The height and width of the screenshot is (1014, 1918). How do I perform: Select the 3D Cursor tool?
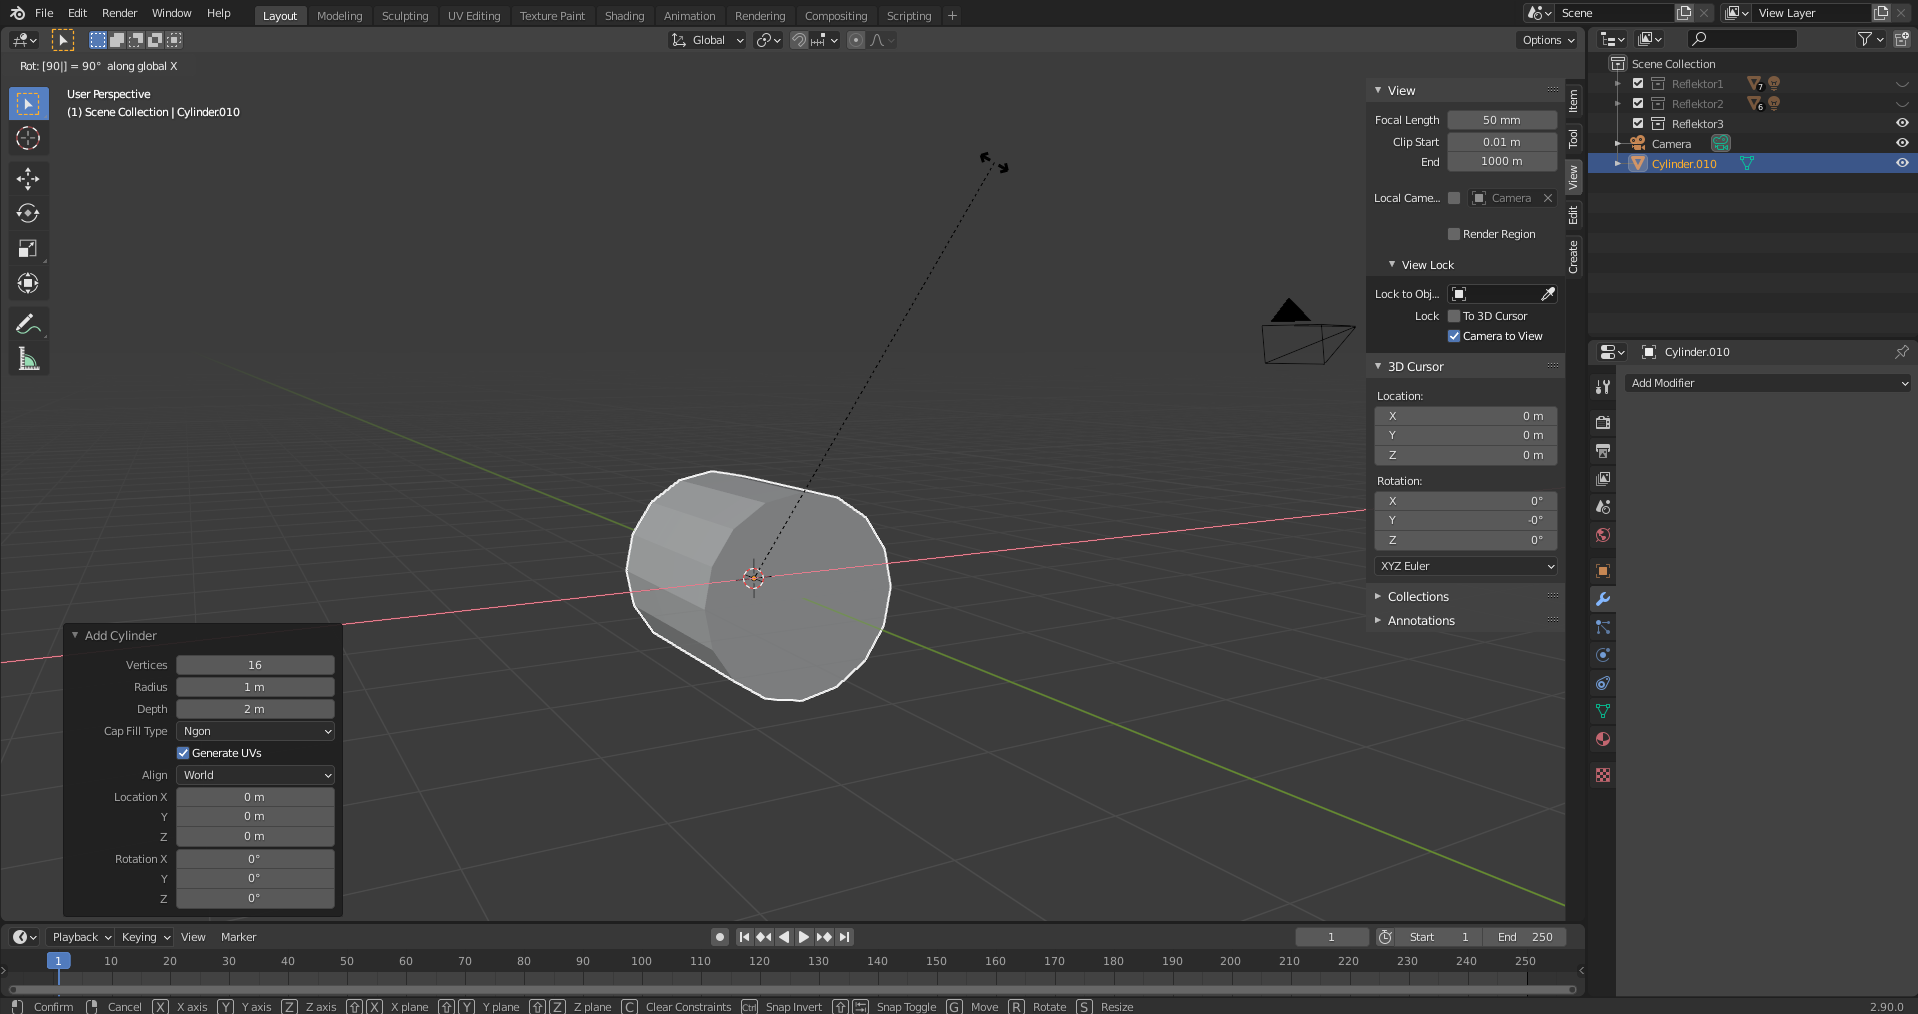[28, 139]
